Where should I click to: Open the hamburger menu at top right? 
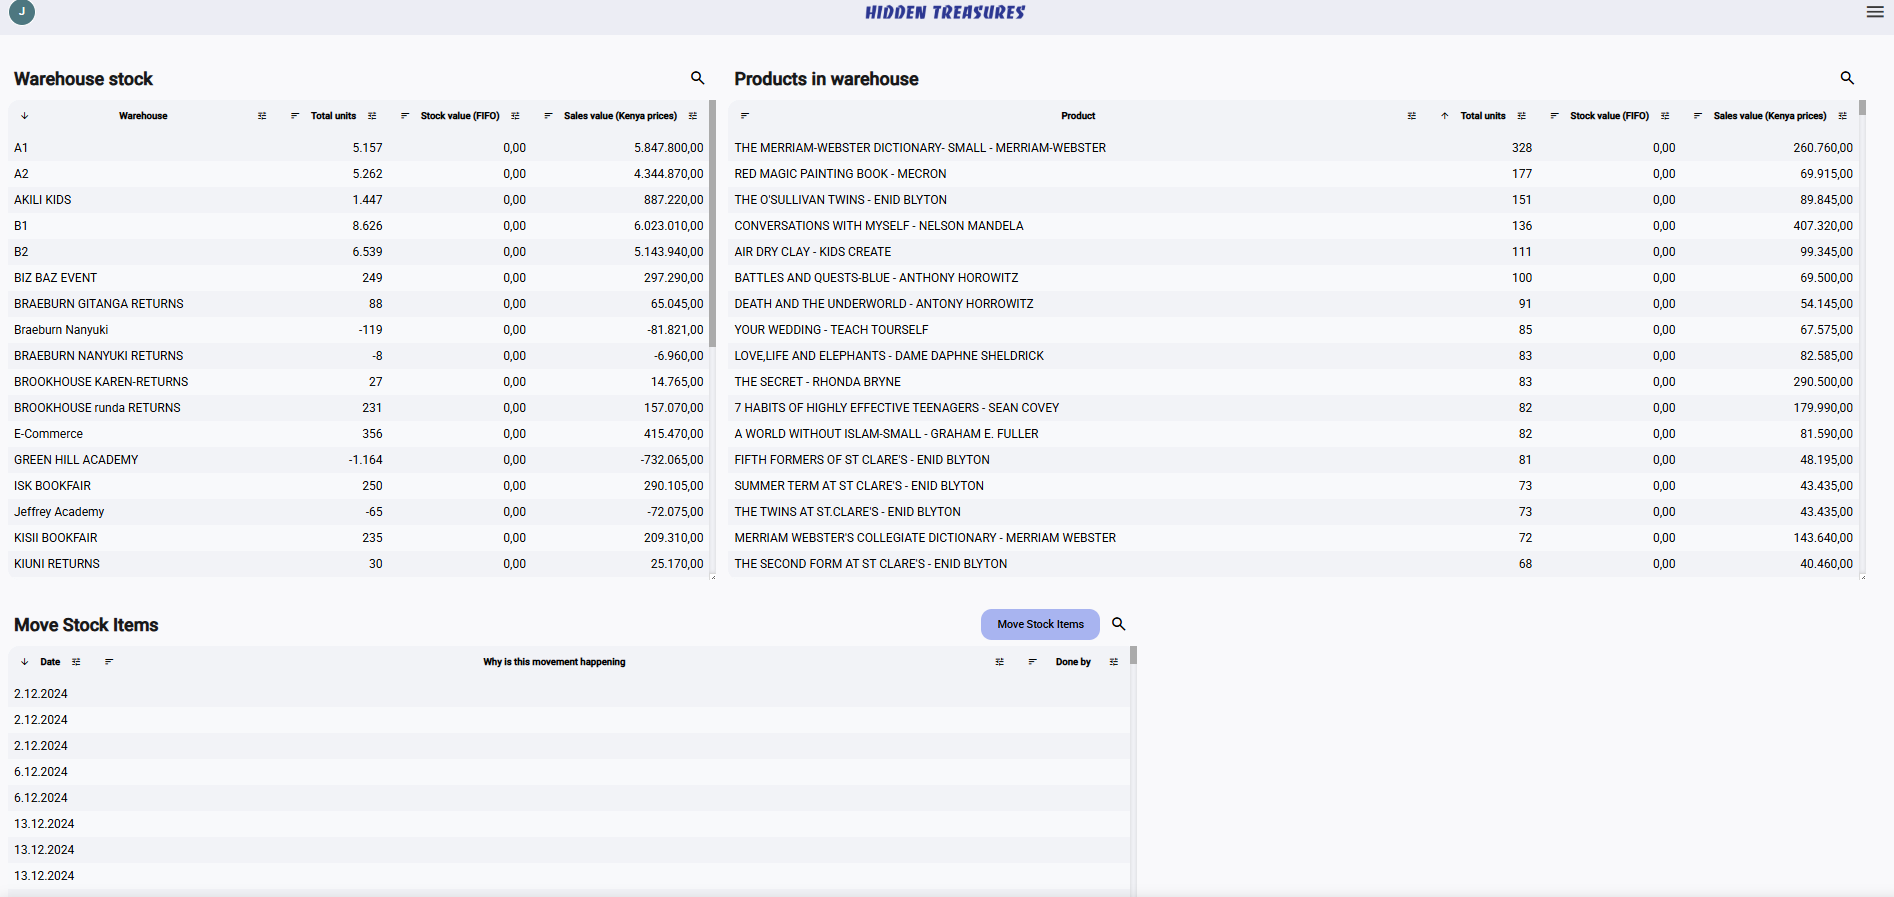[x=1874, y=12]
